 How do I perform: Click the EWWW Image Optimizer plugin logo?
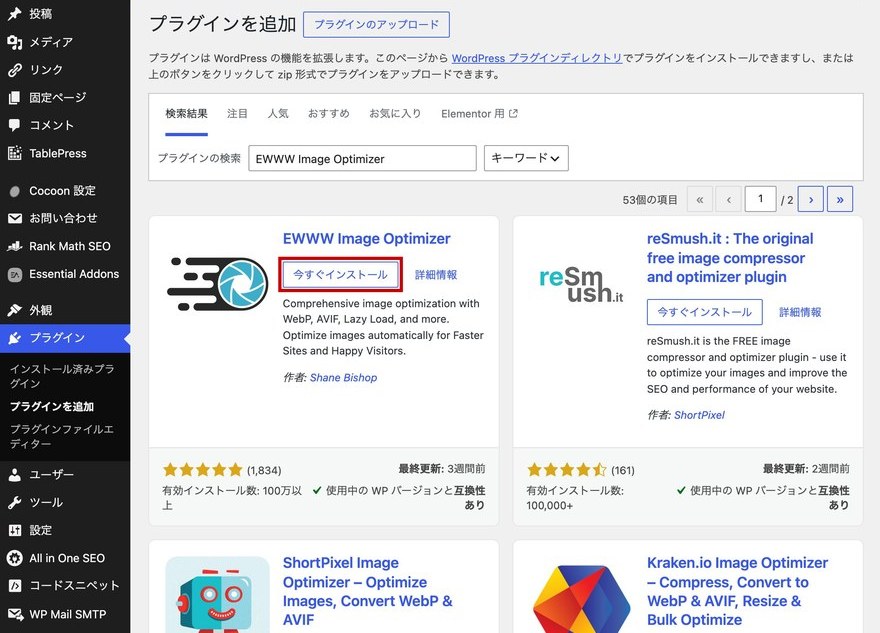pos(218,284)
